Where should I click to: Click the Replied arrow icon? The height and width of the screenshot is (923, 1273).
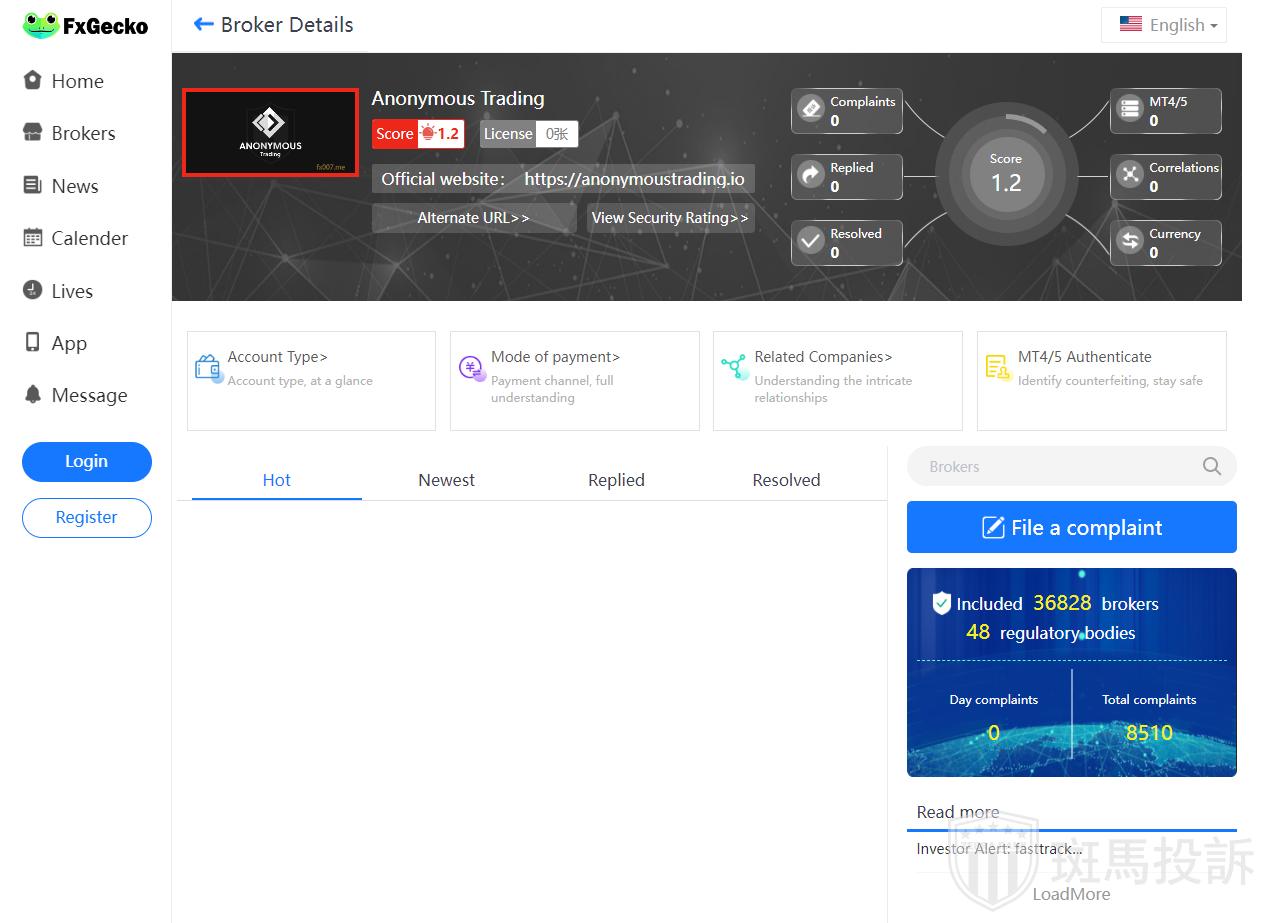pyautogui.click(x=811, y=176)
